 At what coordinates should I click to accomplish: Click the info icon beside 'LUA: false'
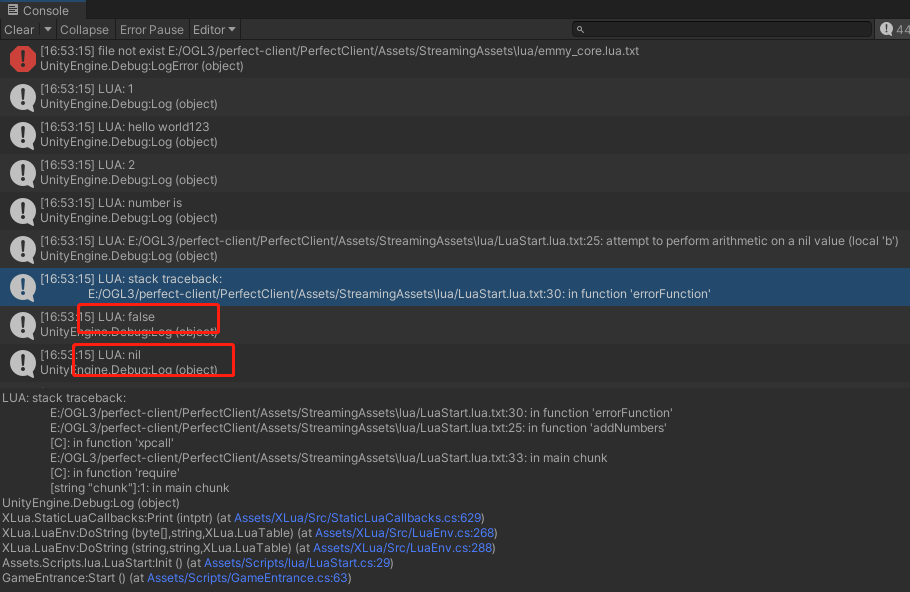point(23,325)
